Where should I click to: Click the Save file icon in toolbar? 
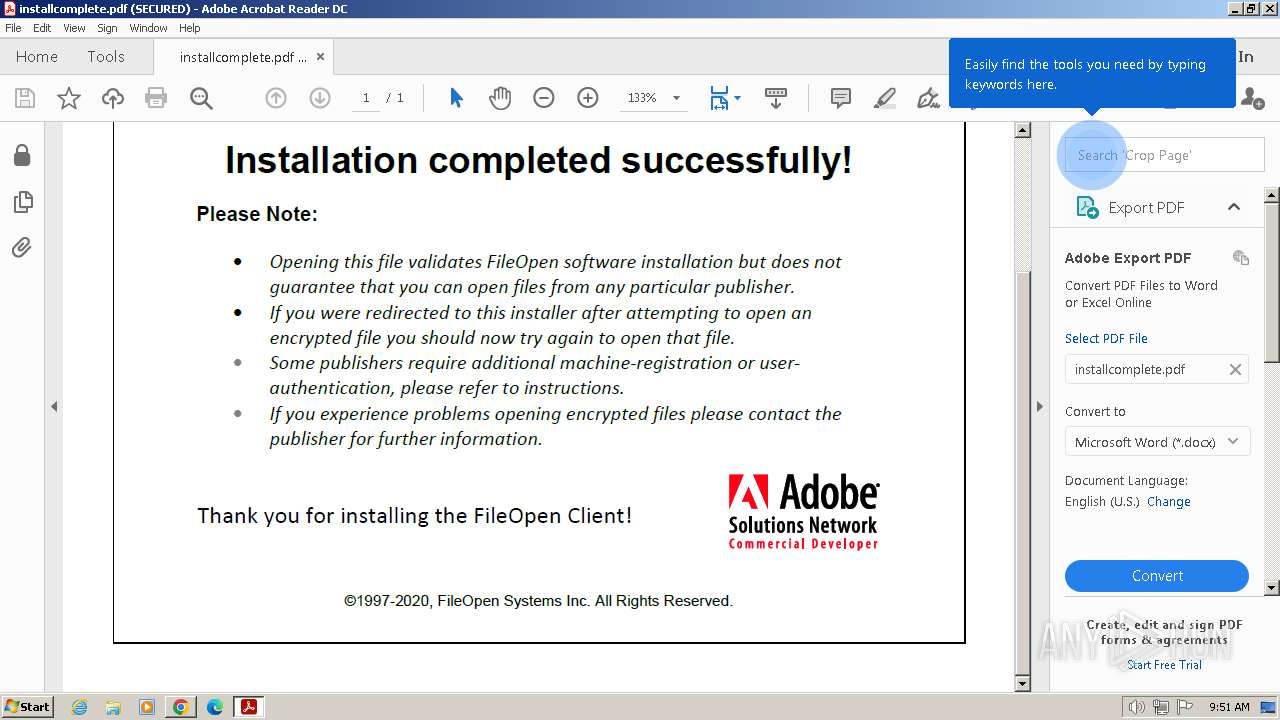point(25,98)
